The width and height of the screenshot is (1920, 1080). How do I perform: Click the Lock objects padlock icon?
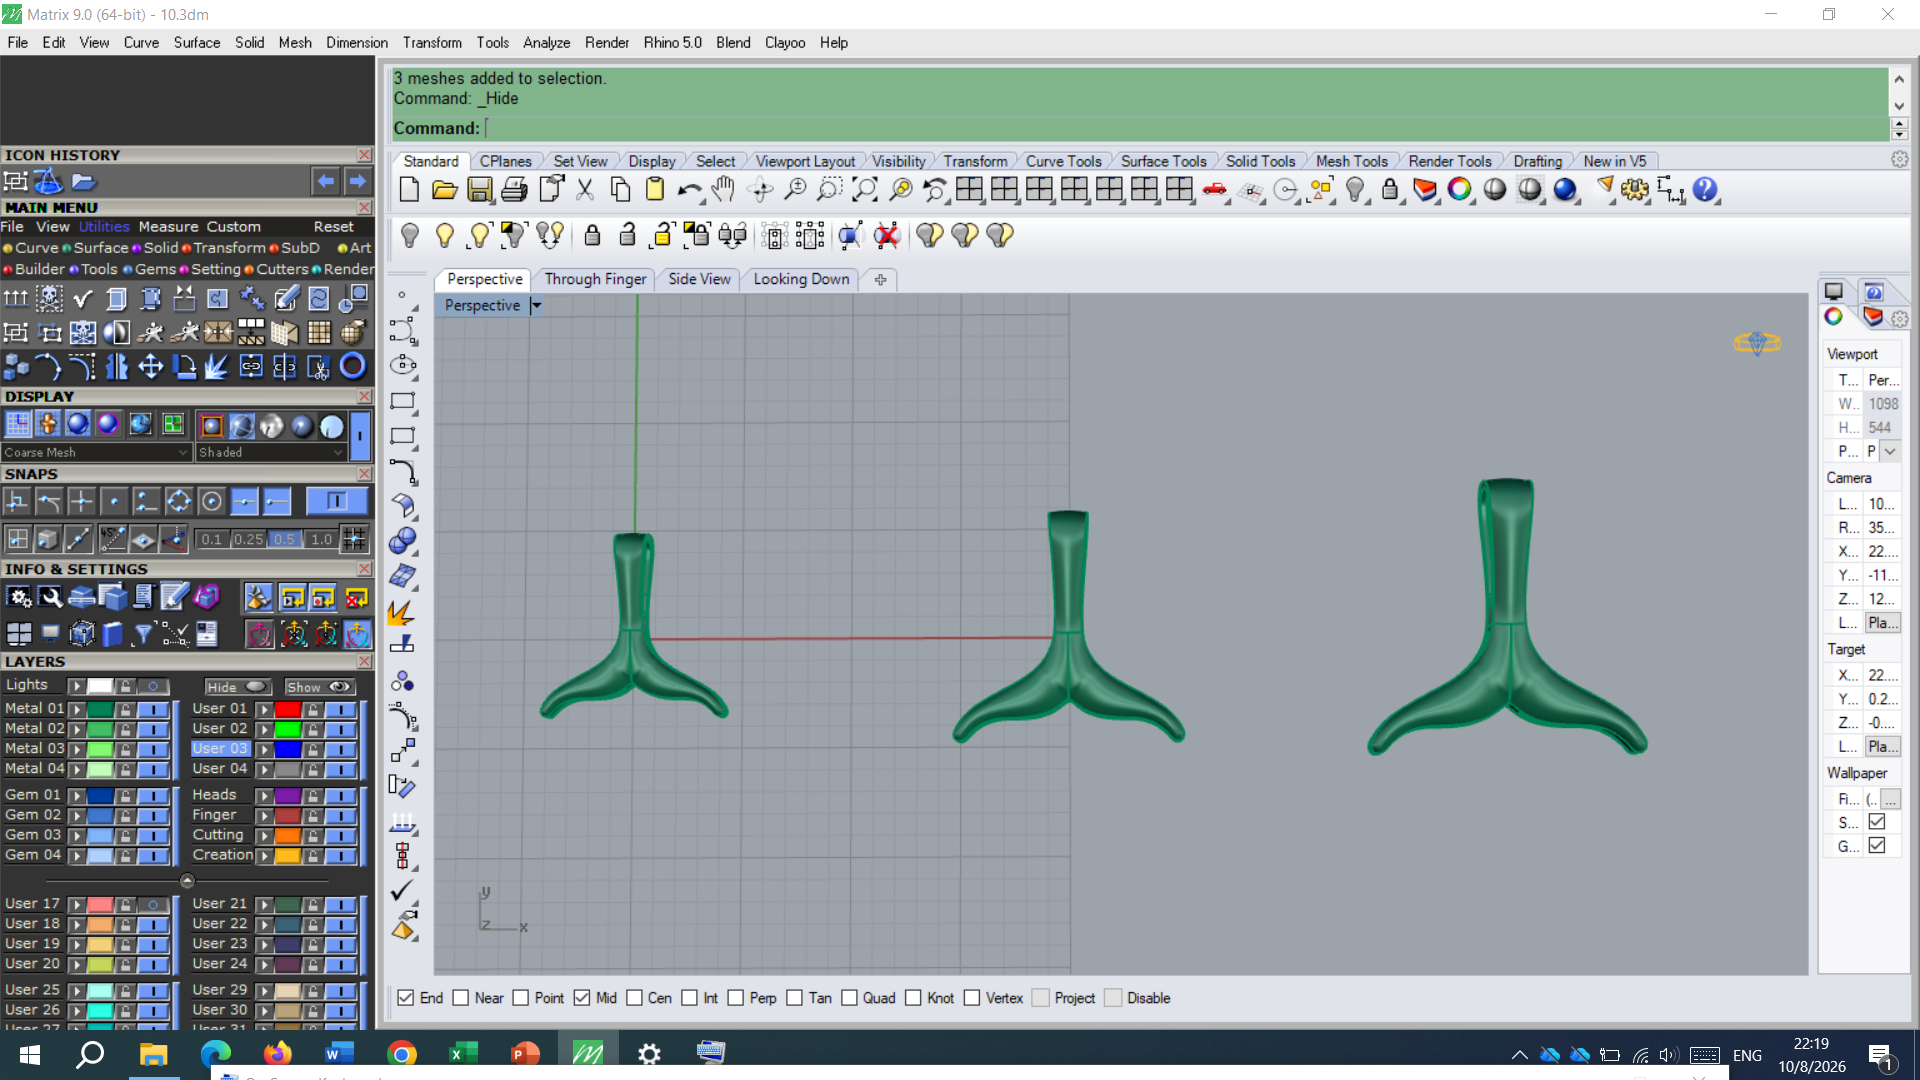pyautogui.click(x=1389, y=190)
